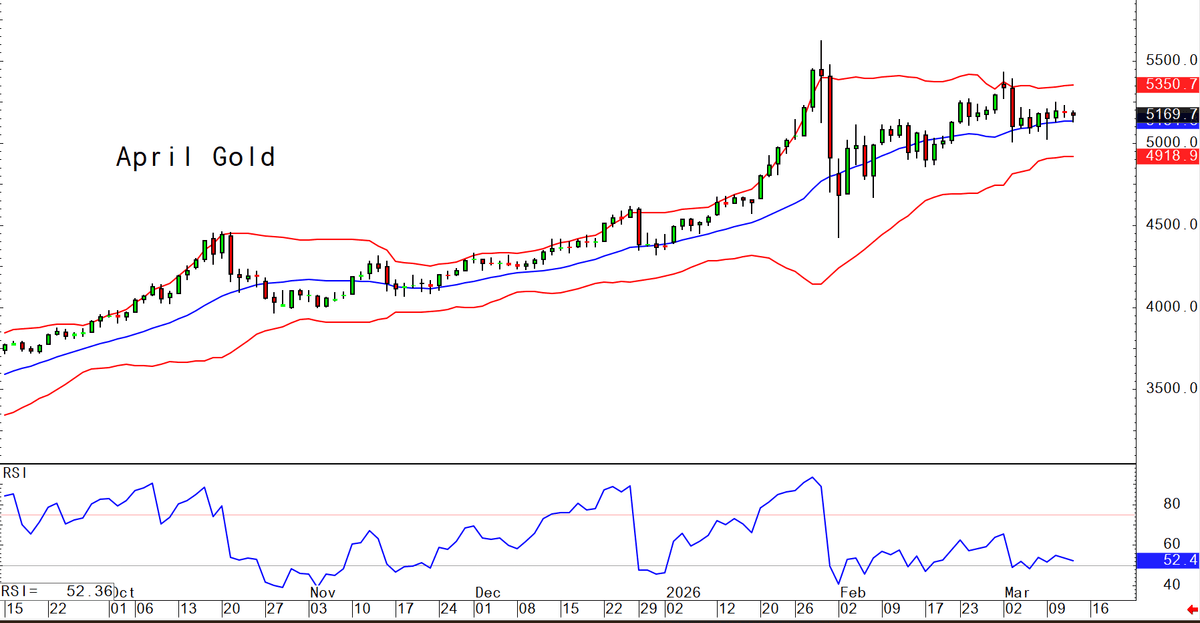Select the 'April Gold' chart title
The height and width of the screenshot is (623, 1200).
point(195,157)
